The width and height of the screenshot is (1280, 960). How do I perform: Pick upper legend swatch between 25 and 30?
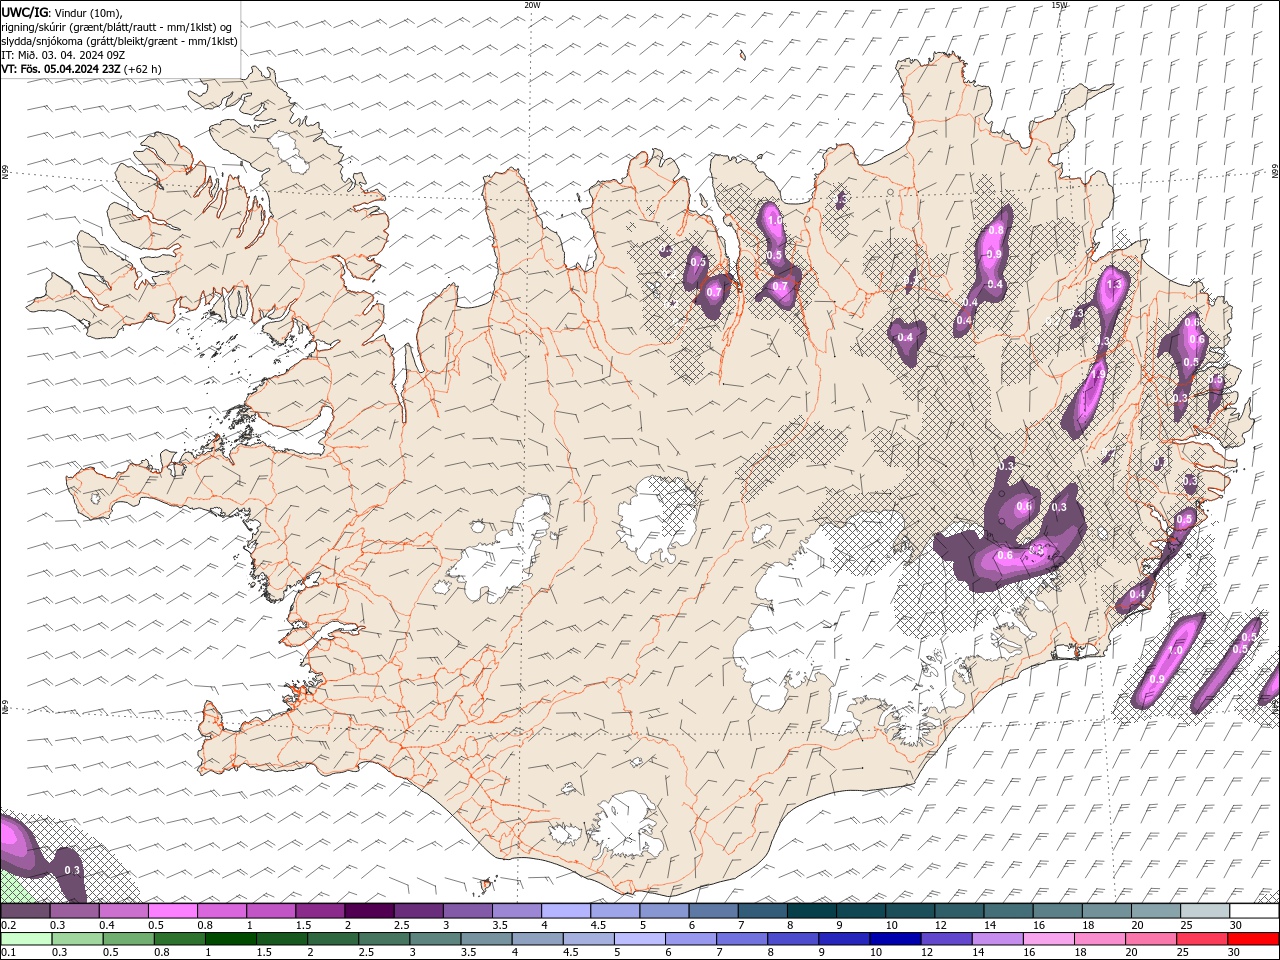click(1205, 911)
